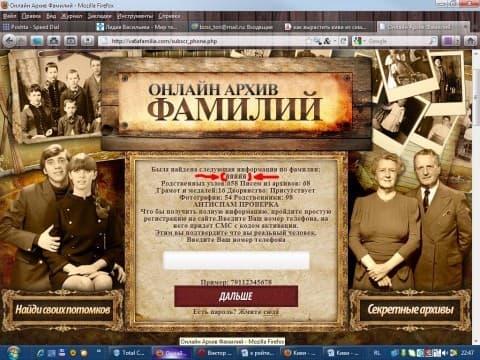Open the Справка menu
Screen dimensions: 480x360
pyautogui.click(x=169, y=16)
